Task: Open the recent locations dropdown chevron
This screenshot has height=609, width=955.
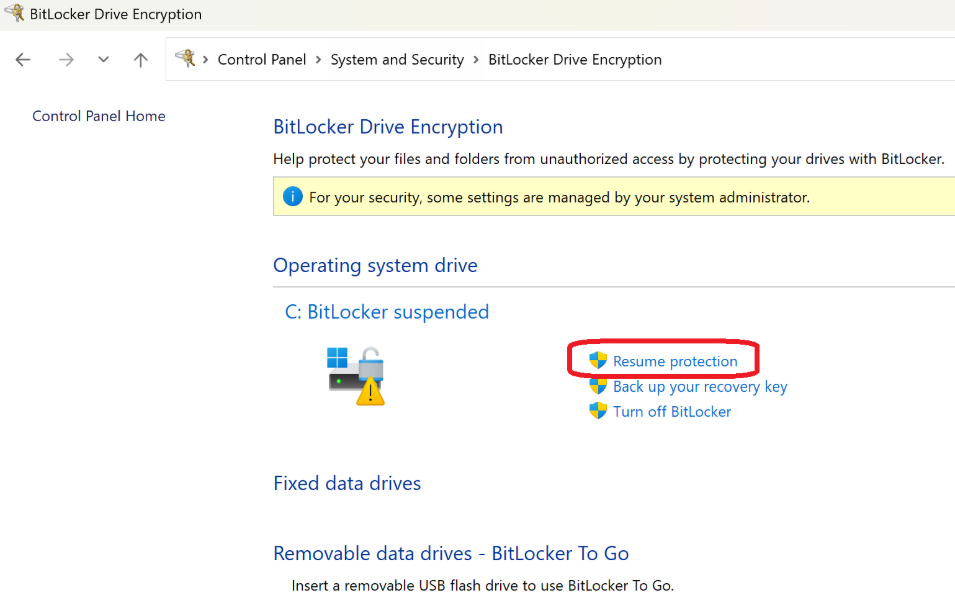Action: coord(104,60)
